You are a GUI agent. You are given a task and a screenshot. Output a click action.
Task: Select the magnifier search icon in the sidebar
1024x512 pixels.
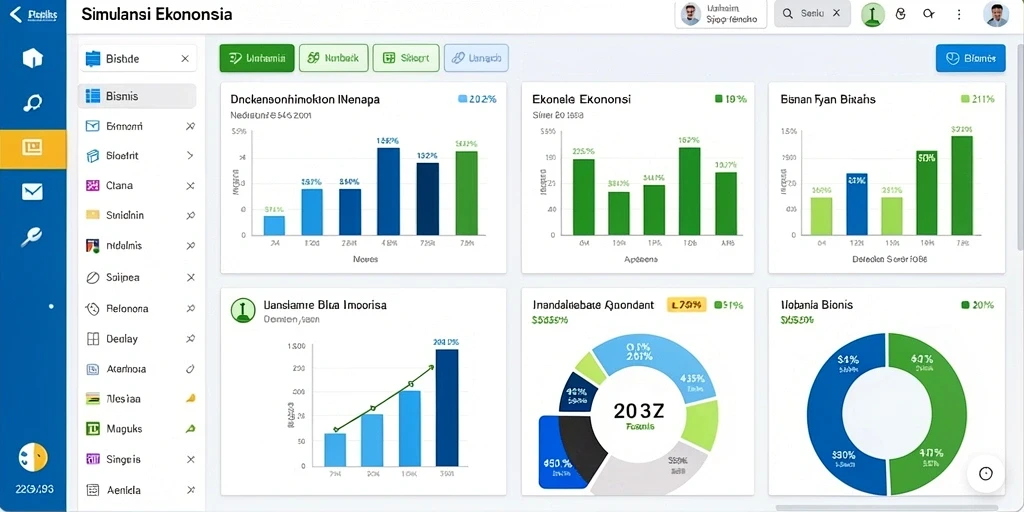(x=33, y=103)
